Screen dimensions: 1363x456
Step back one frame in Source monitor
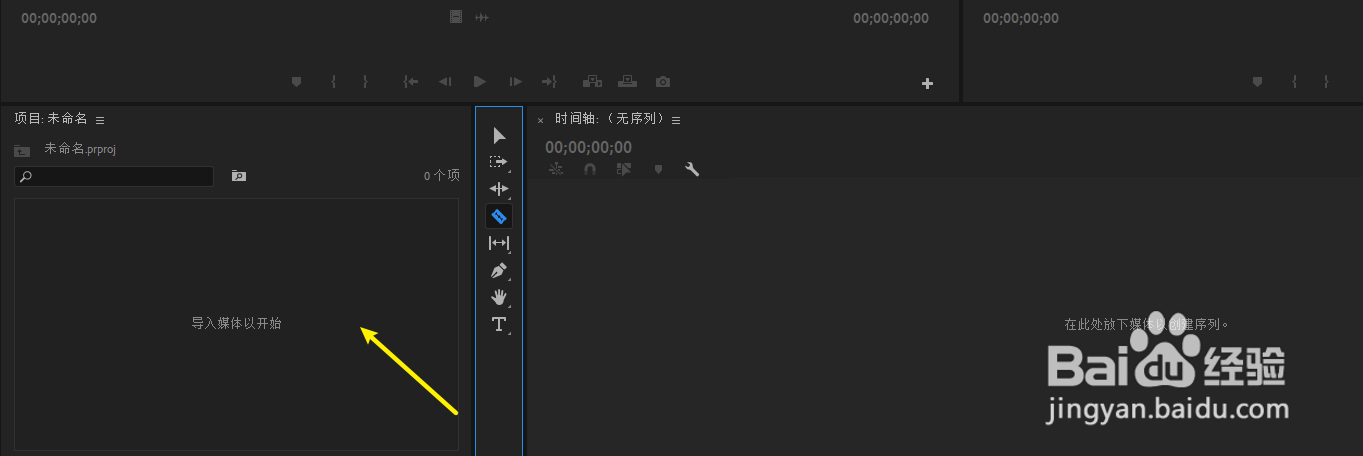point(445,82)
